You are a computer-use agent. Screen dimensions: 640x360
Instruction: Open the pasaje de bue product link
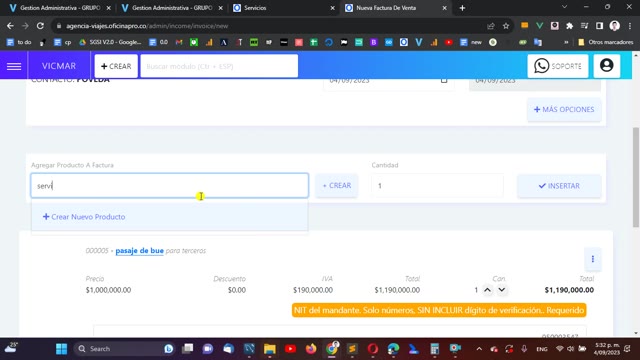(x=140, y=251)
